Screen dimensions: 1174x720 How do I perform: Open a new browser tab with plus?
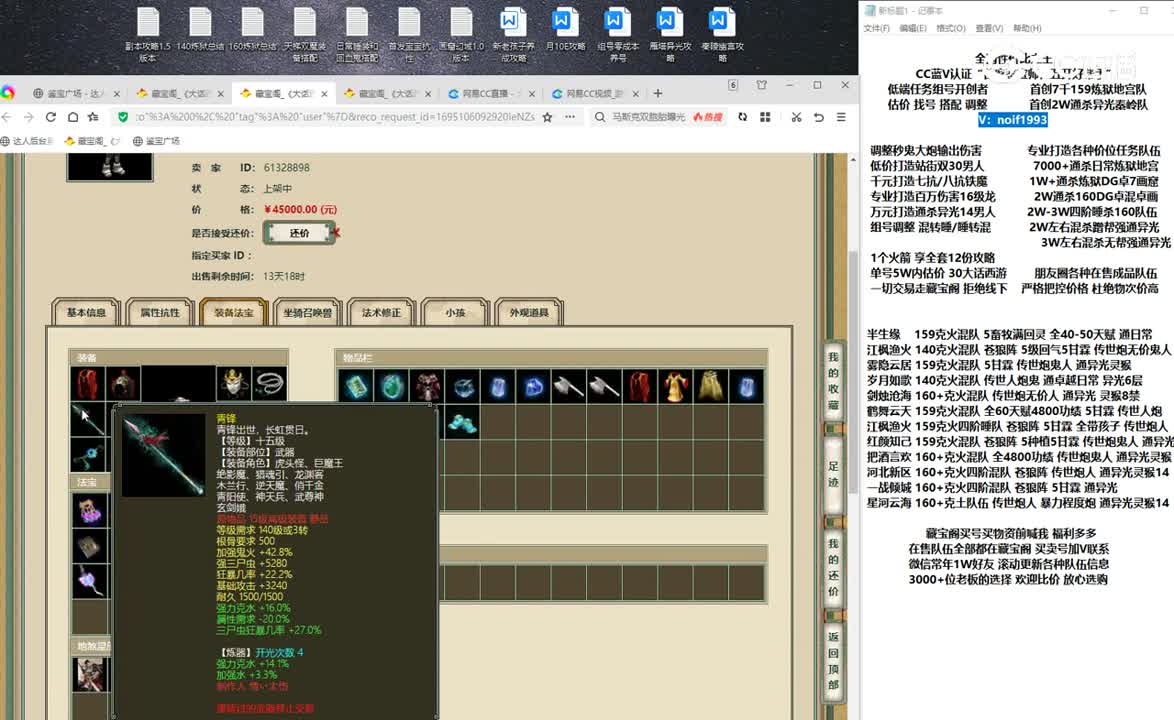coord(657,94)
